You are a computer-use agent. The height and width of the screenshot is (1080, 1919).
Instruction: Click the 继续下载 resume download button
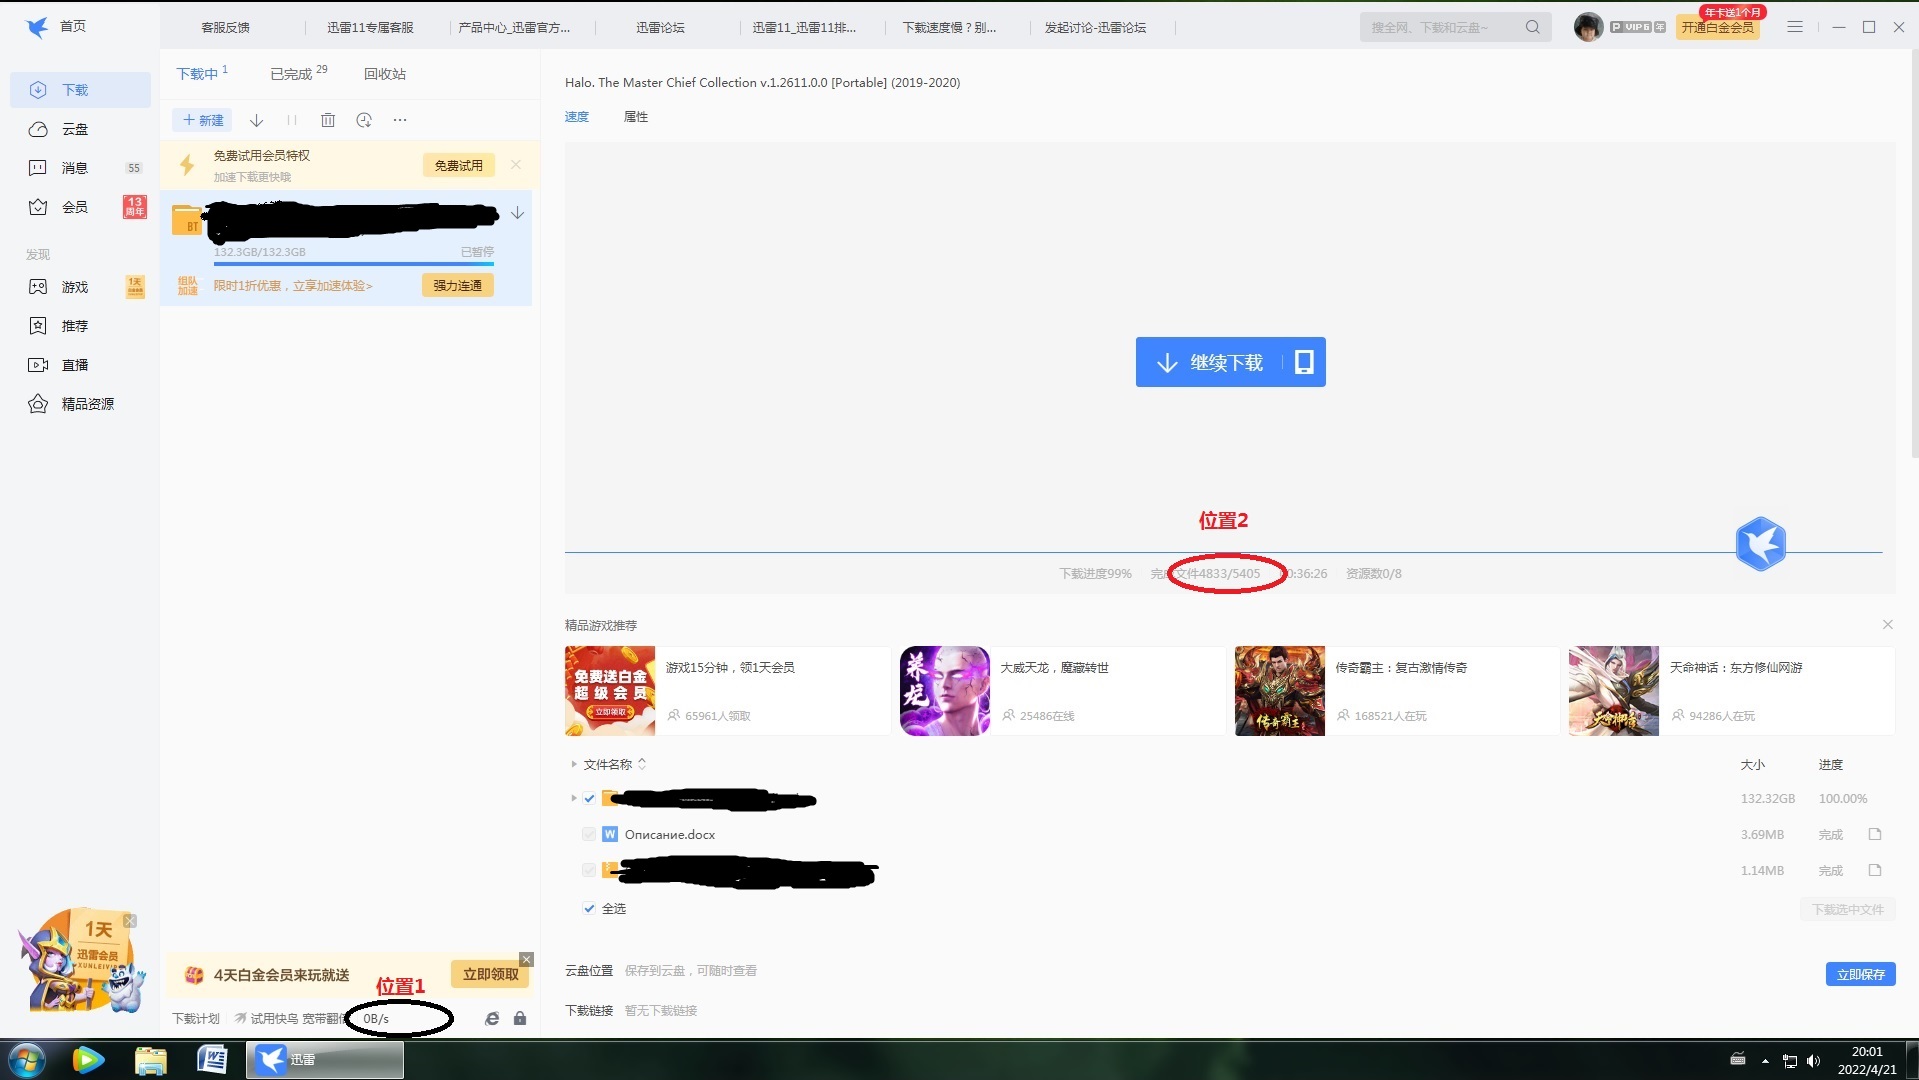click(1229, 362)
